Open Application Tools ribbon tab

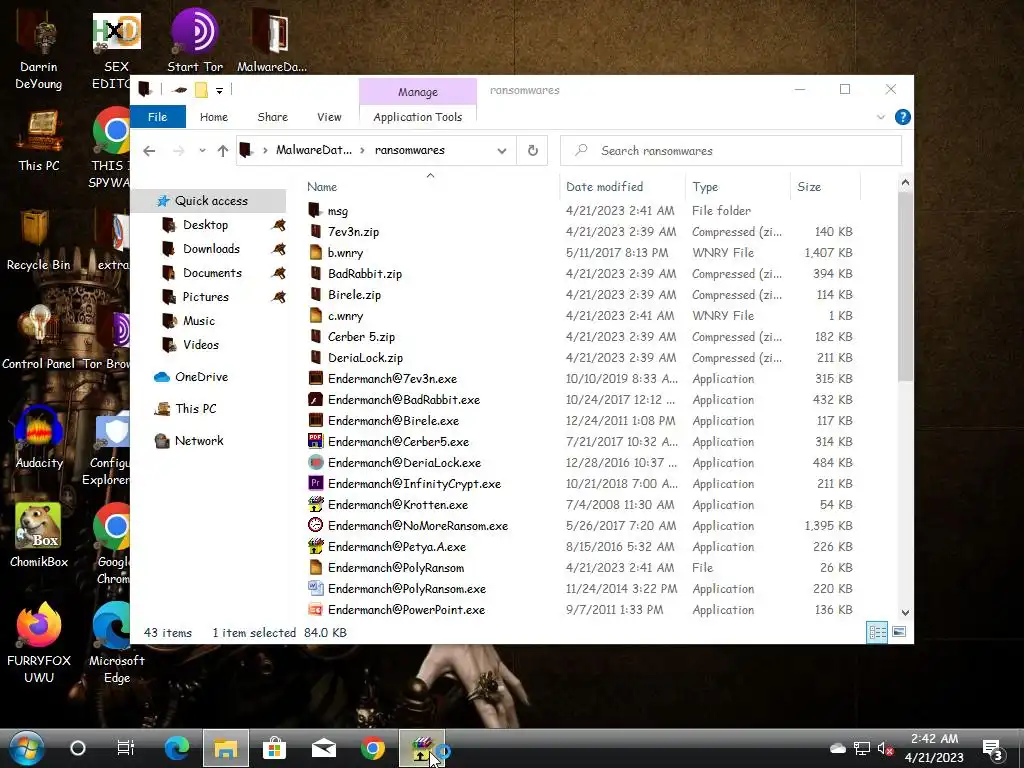417,117
